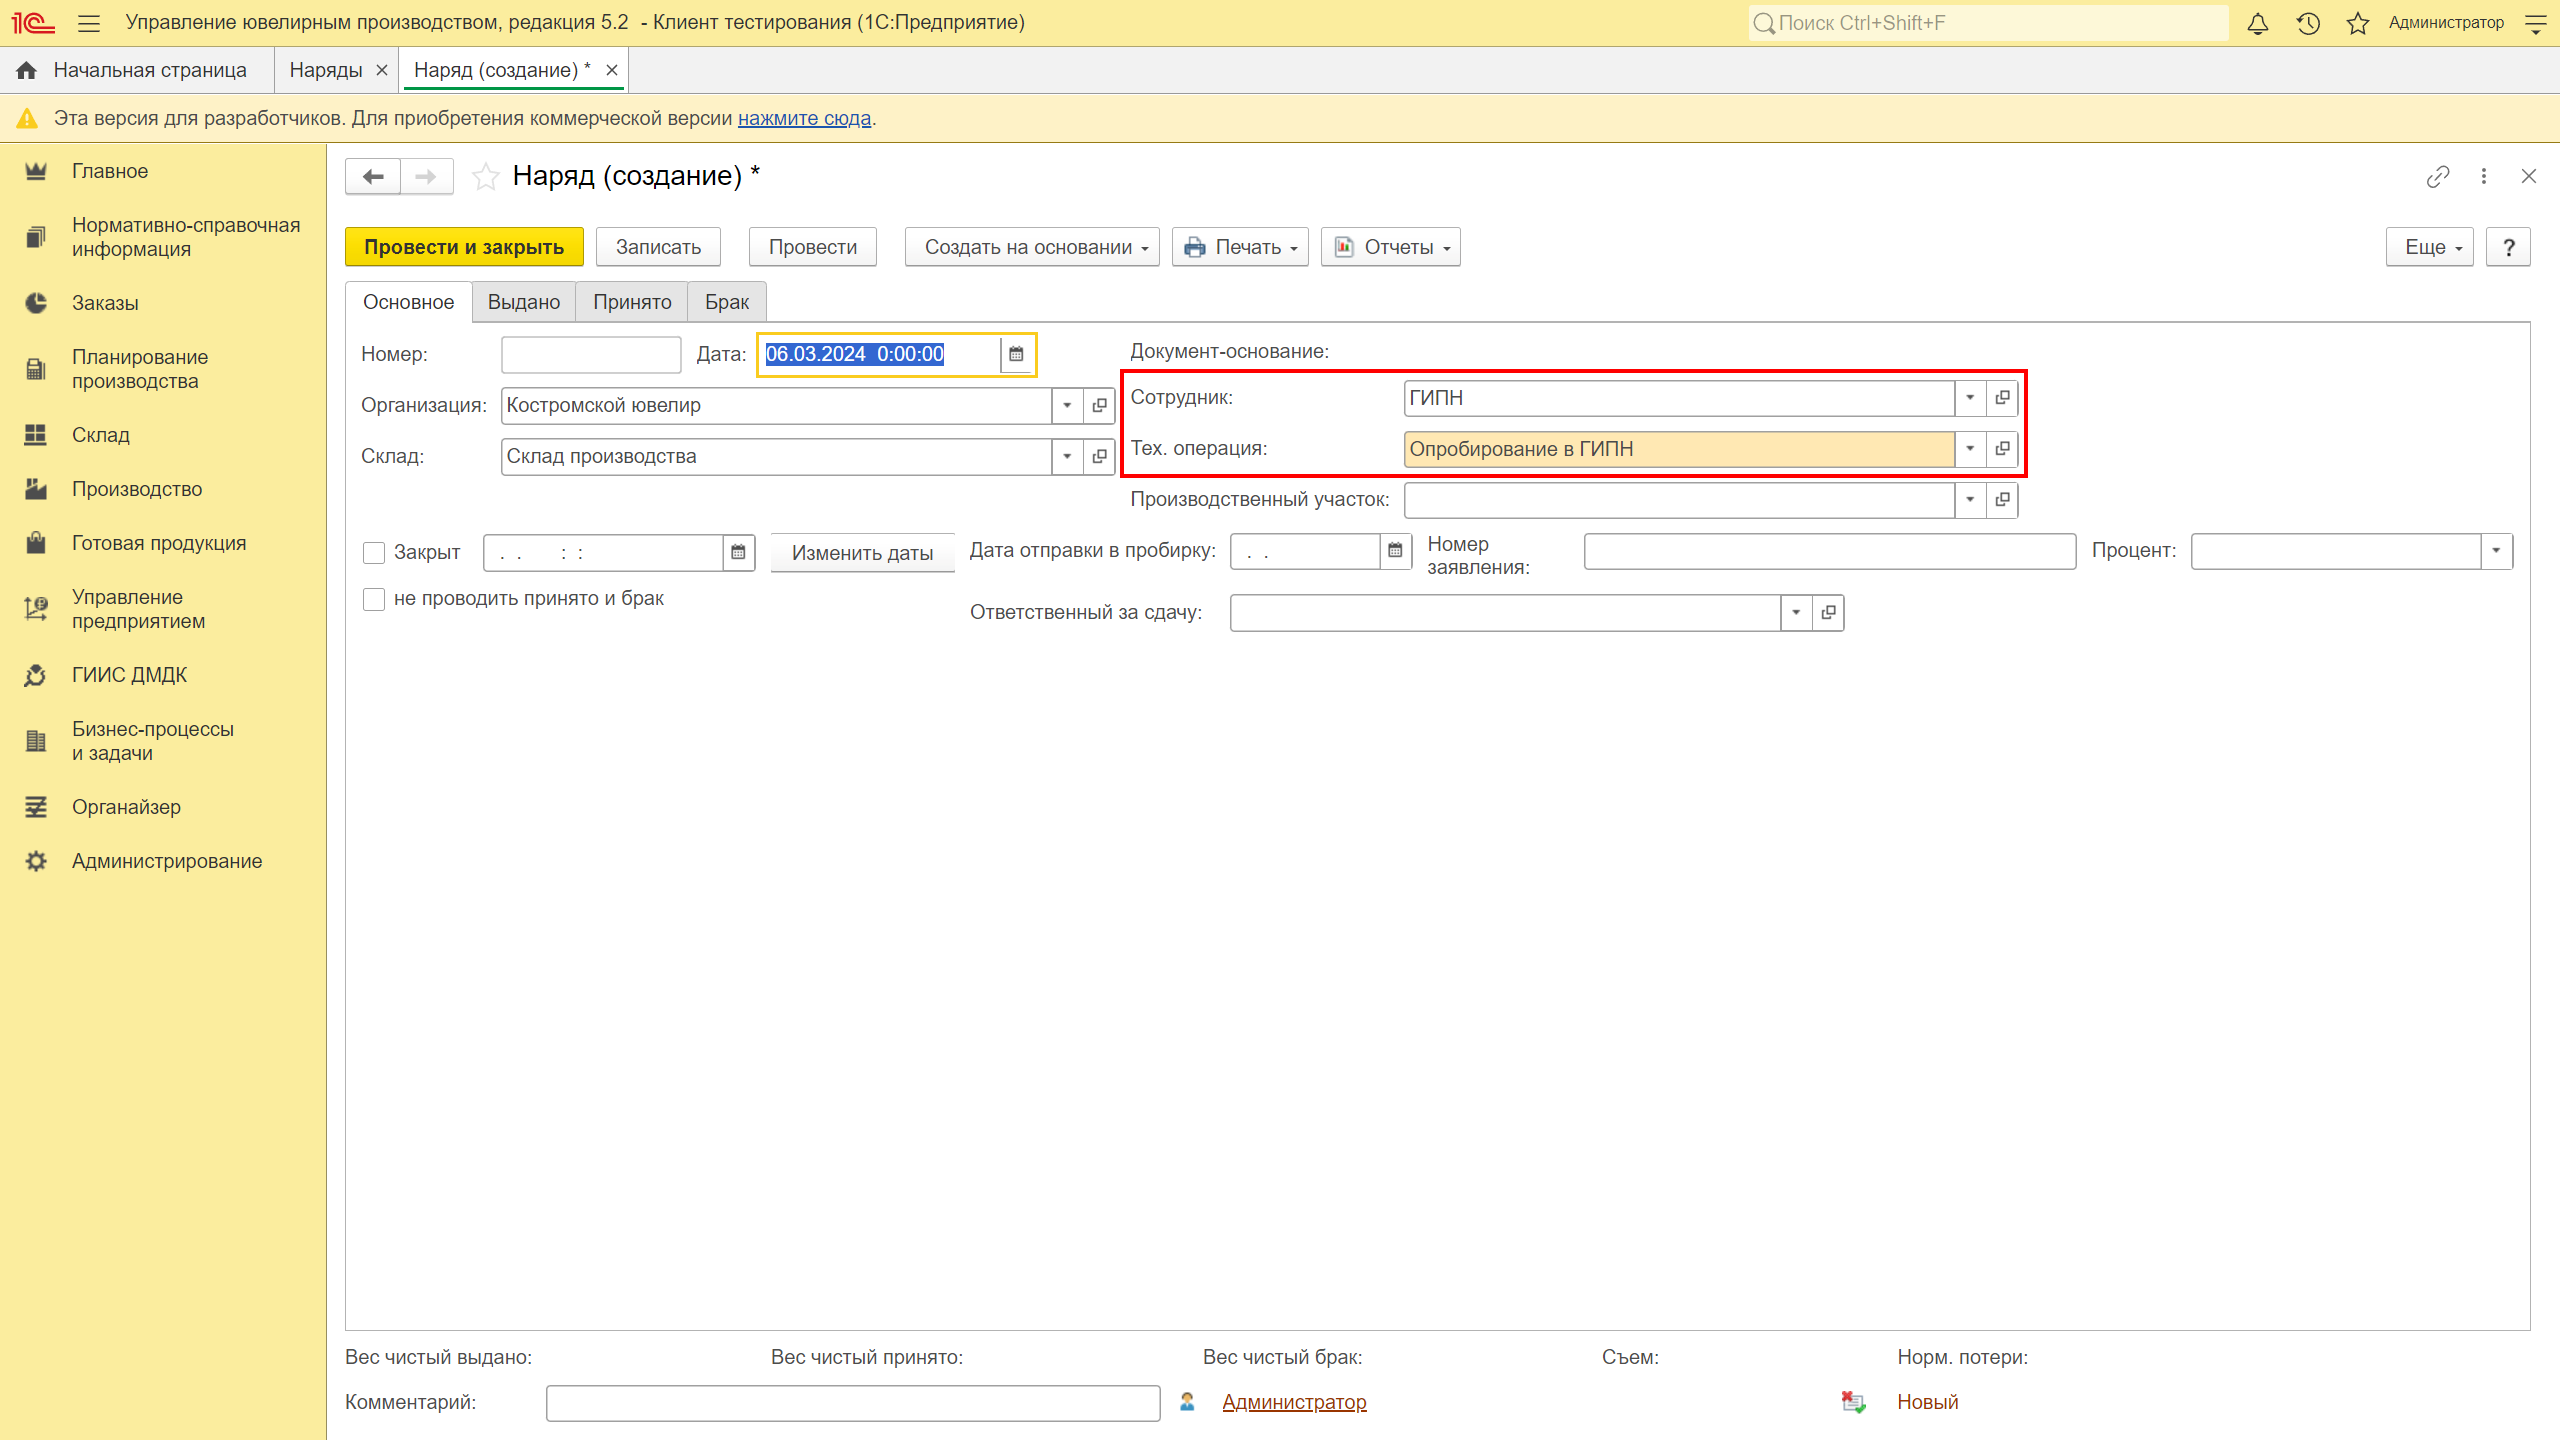Select the Основное tab
2560x1440 pixels.
click(x=408, y=302)
